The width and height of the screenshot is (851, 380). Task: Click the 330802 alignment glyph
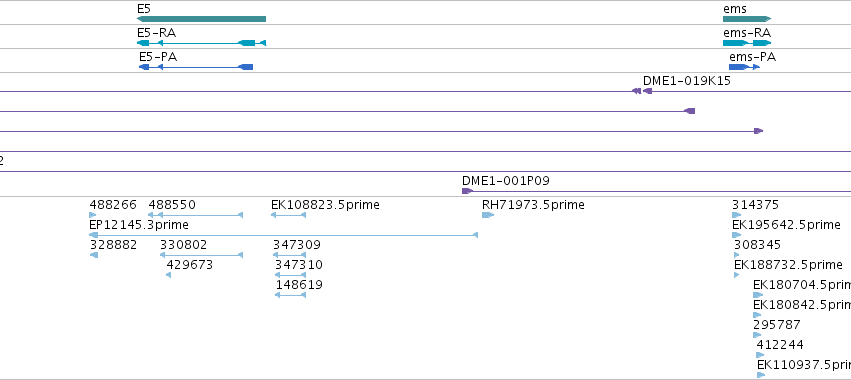pyautogui.click(x=201, y=255)
